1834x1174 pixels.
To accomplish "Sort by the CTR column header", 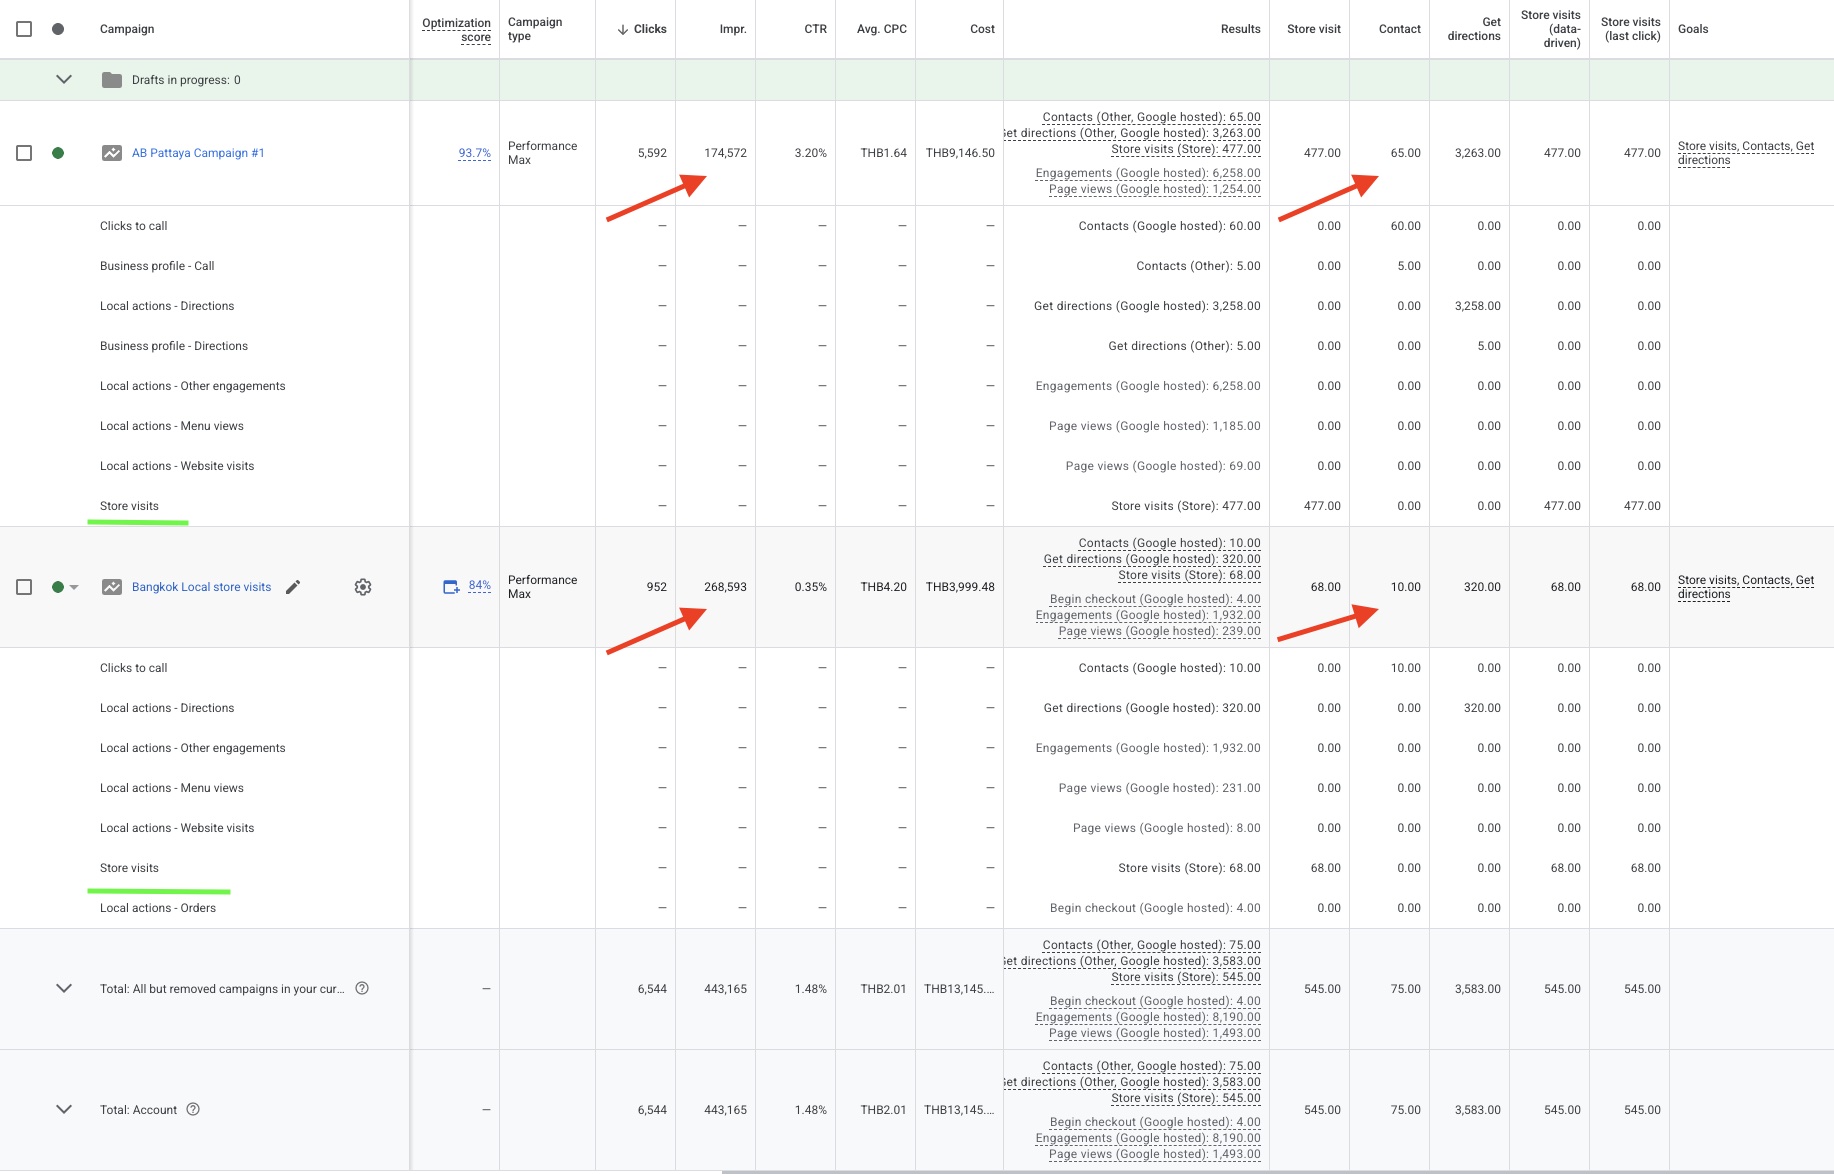I will (815, 29).
